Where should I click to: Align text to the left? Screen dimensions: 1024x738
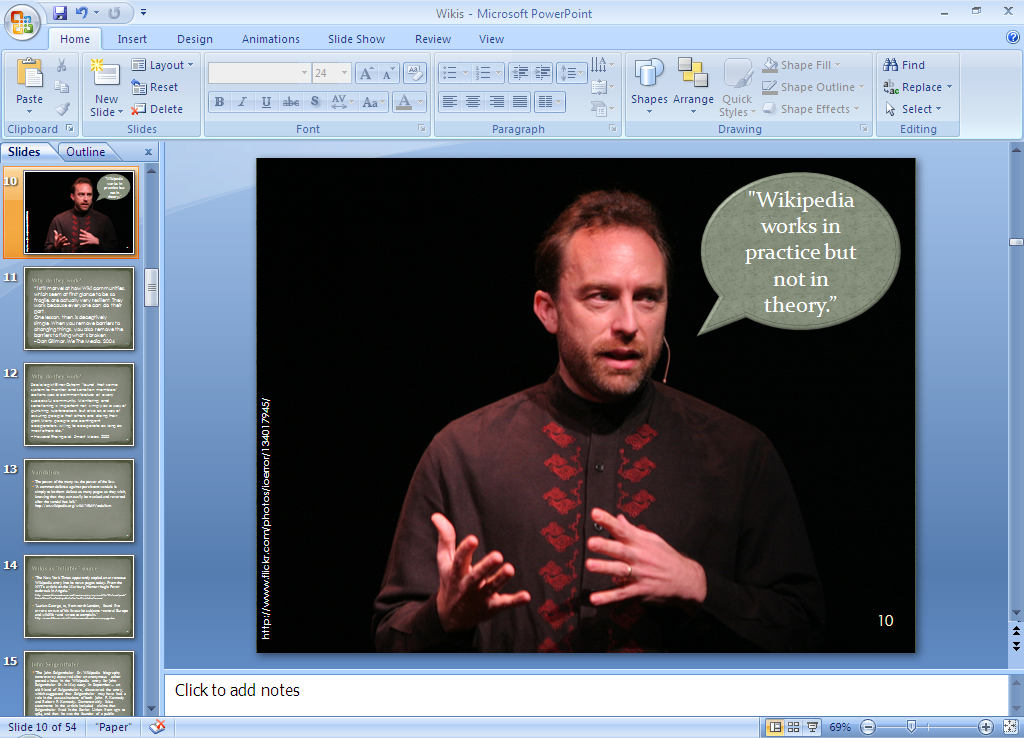click(449, 102)
